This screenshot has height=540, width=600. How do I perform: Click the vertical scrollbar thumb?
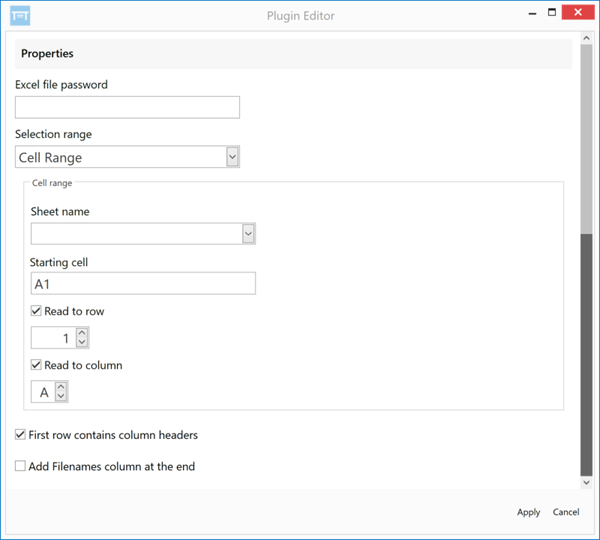586,355
